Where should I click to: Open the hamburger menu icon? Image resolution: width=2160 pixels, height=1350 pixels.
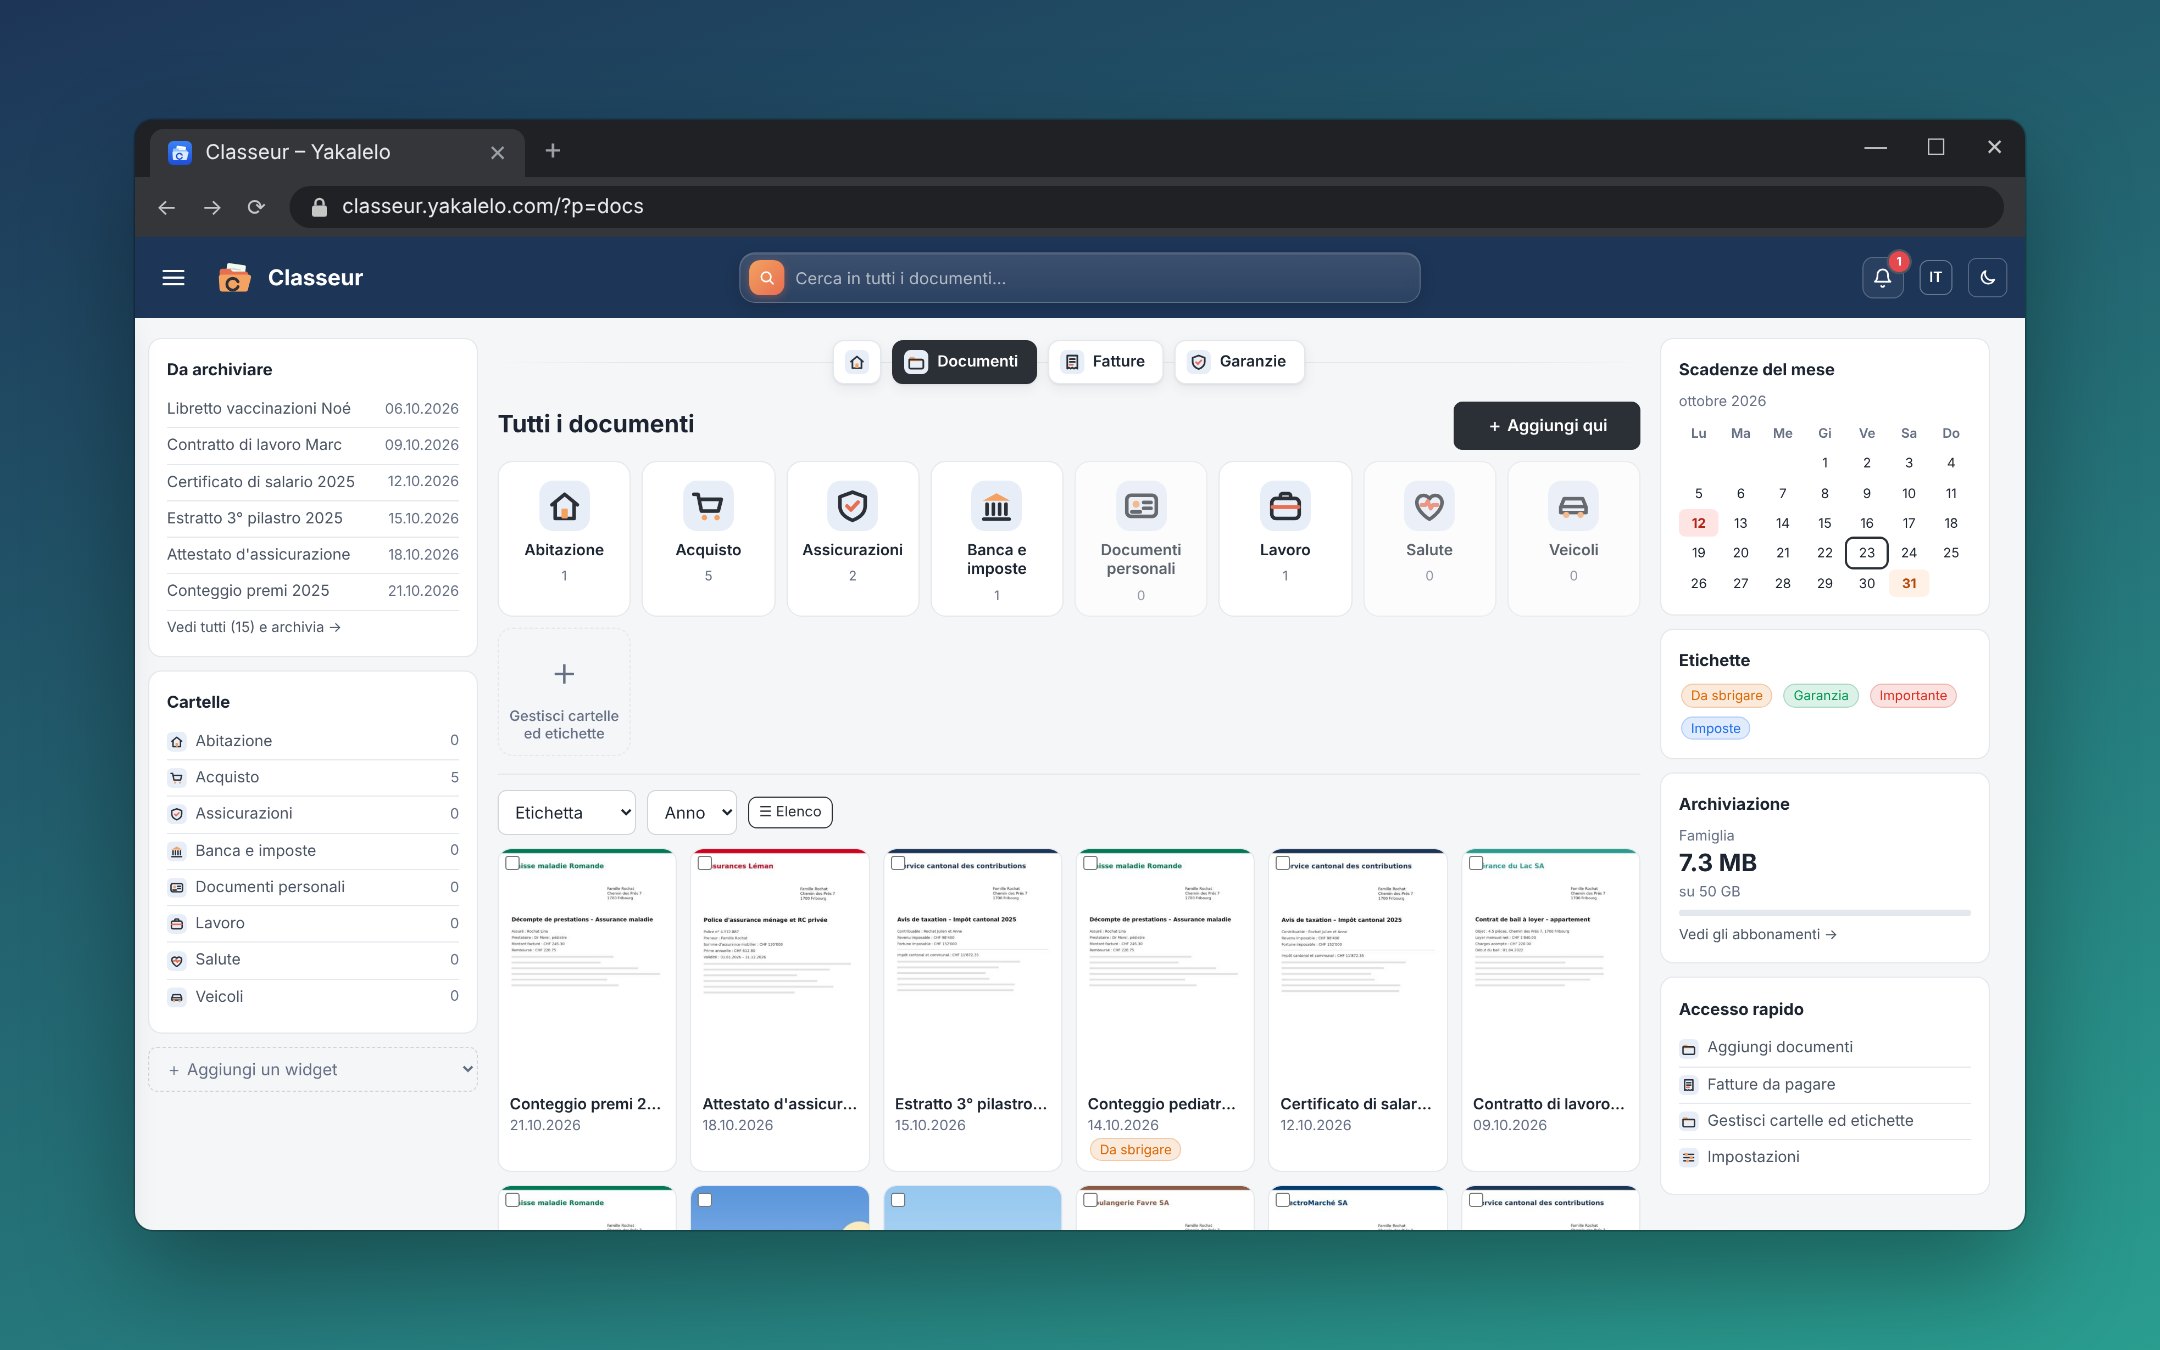173,278
